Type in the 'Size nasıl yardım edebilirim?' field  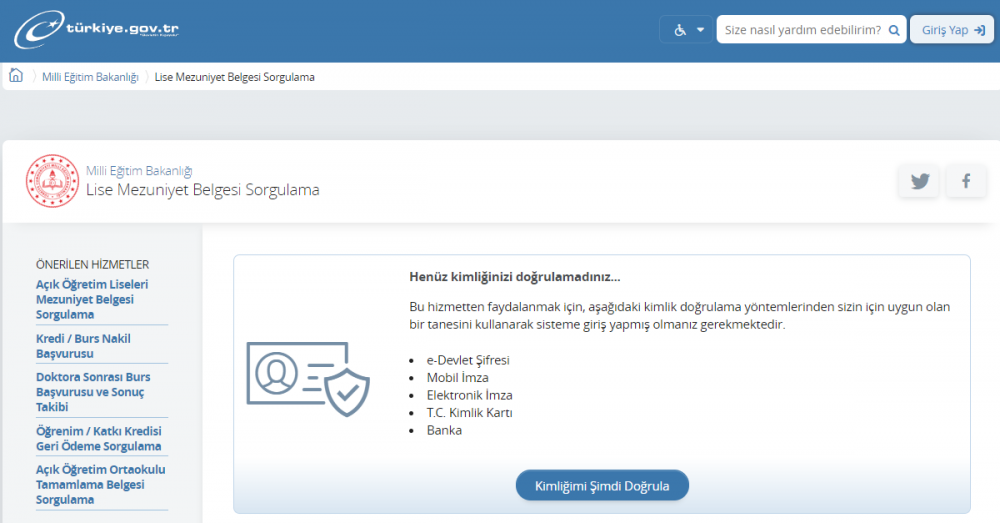[800, 30]
